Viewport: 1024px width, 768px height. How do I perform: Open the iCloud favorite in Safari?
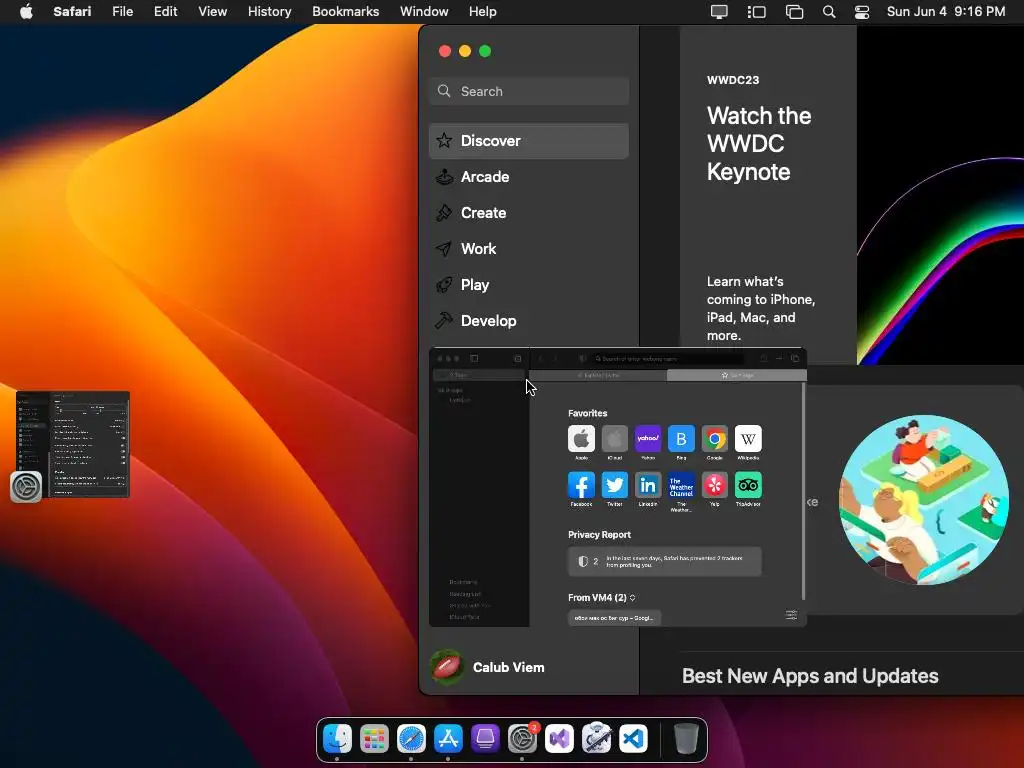click(x=615, y=438)
